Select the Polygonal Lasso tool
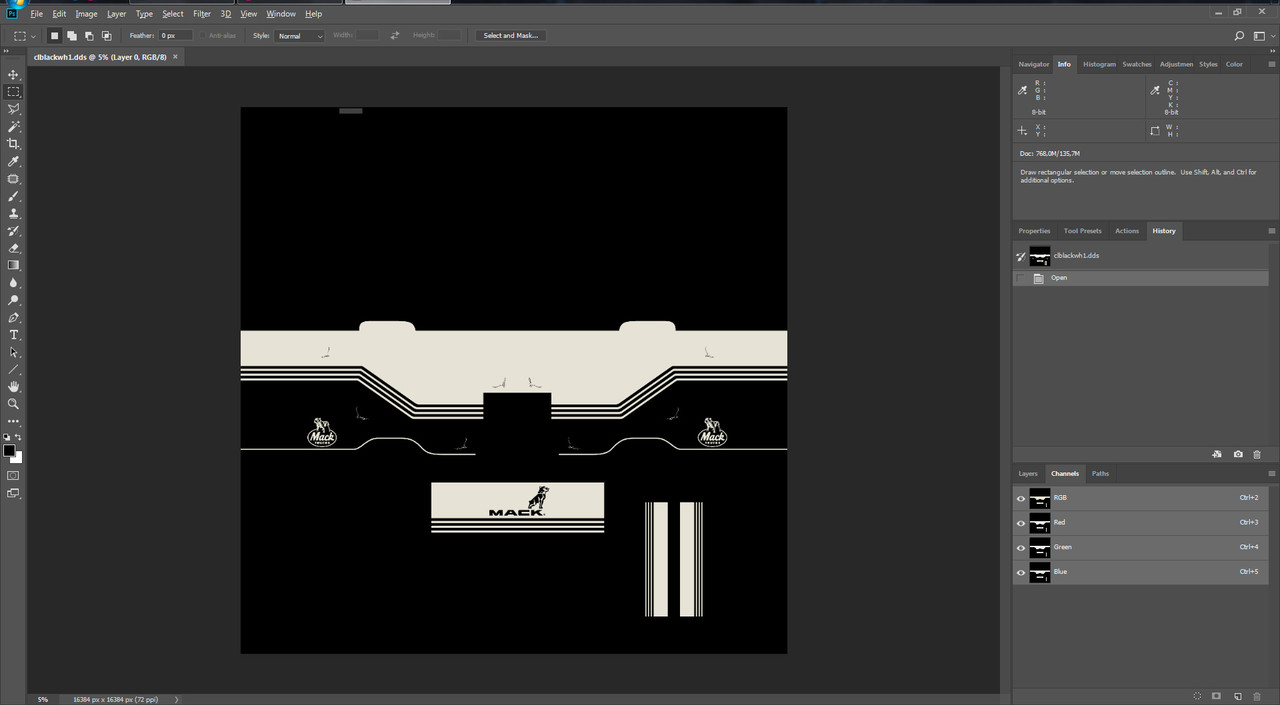 click(x=14, y=109)
